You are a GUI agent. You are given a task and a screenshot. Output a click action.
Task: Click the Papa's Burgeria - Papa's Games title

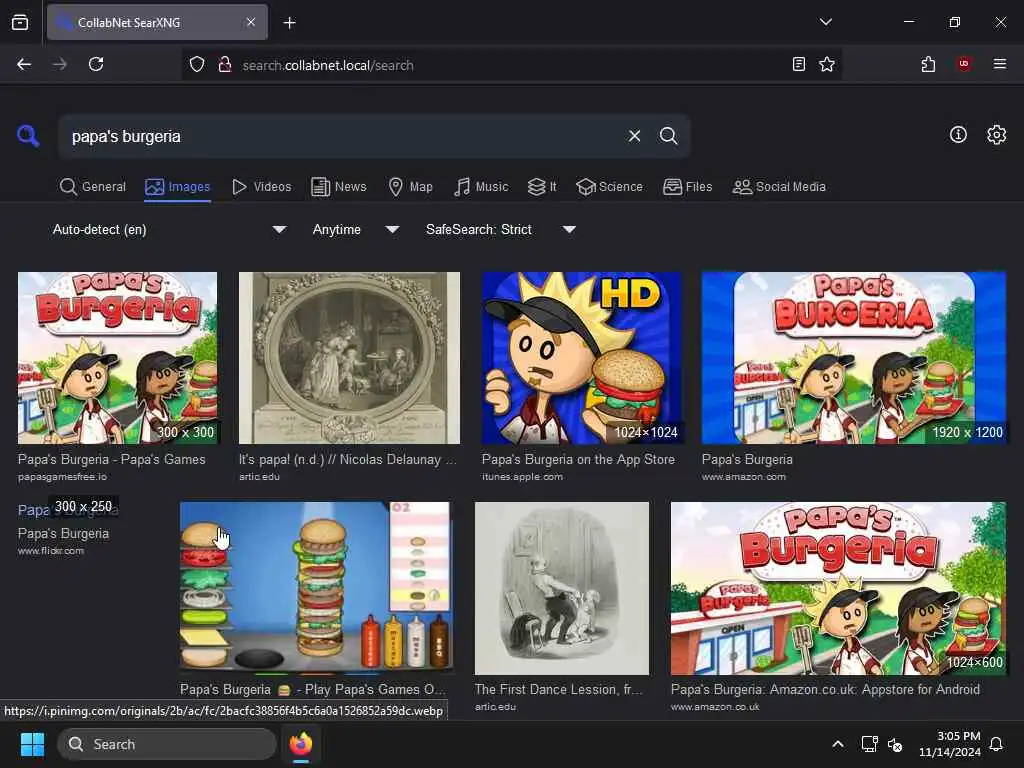tap(112, 459)
